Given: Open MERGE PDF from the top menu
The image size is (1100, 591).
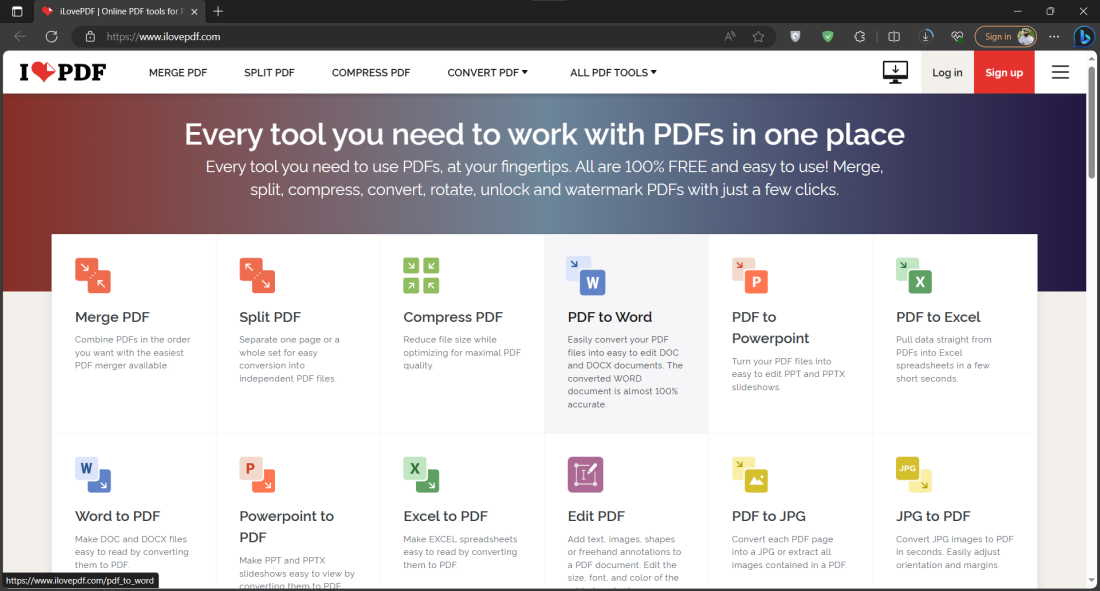Looking at the screenshot, I should [178, 72].
